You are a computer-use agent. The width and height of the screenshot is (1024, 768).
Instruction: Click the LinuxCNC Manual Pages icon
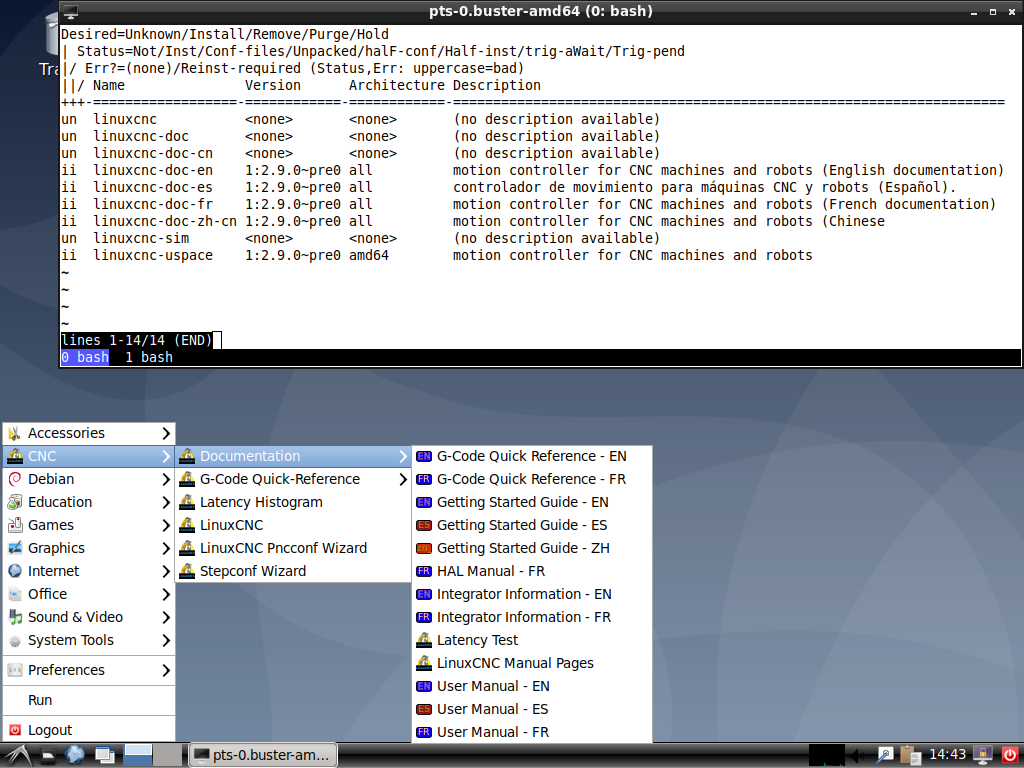[x=424, y=663]
